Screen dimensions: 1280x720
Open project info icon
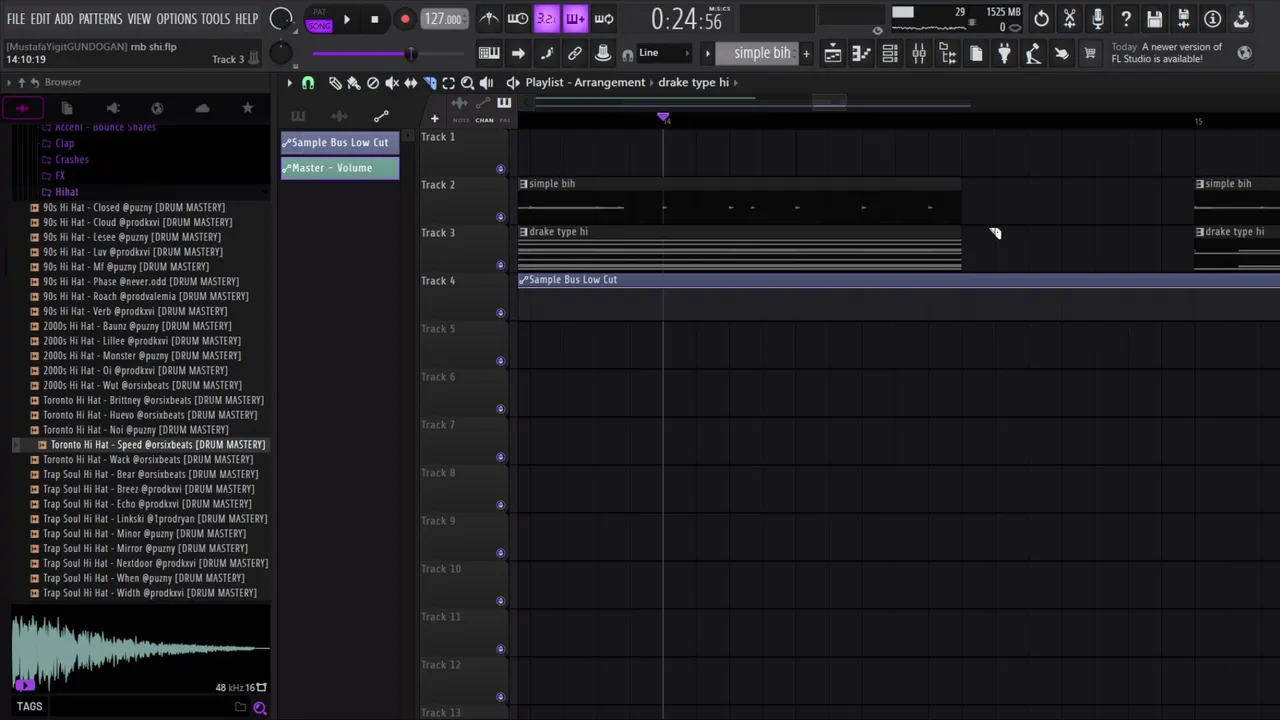pos(1212,19)
